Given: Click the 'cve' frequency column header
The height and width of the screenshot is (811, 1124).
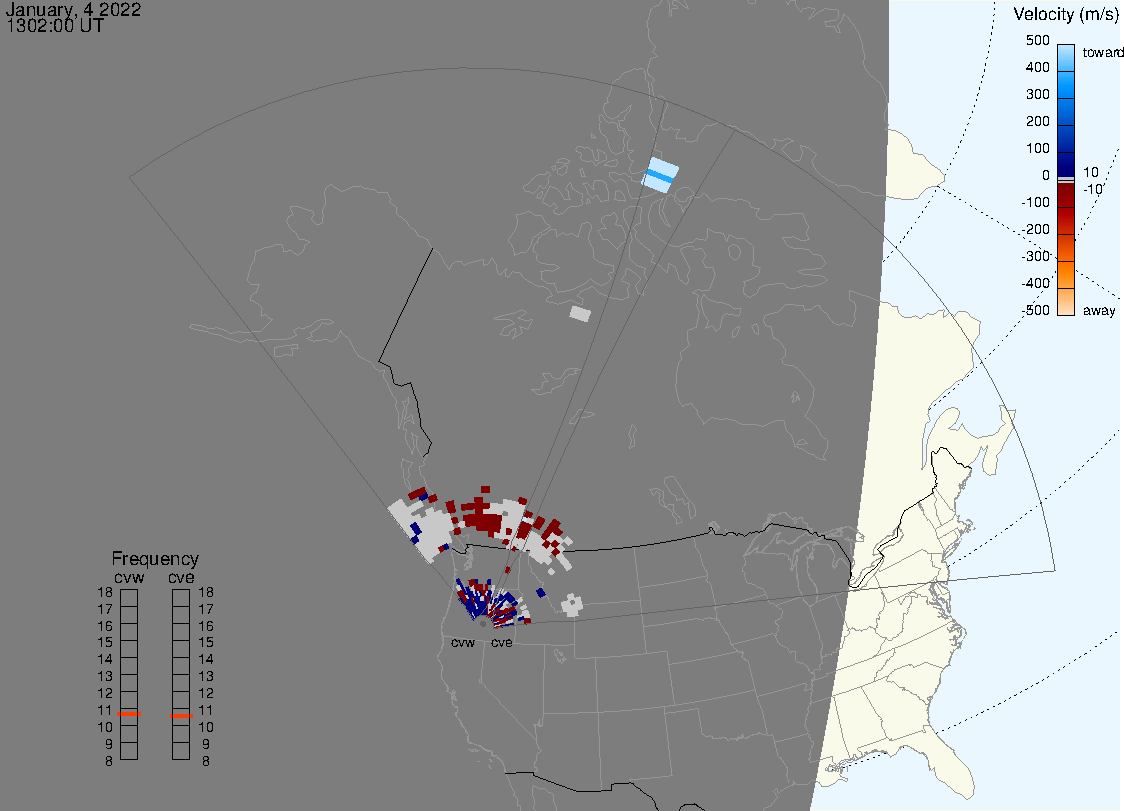Looking at the screenshot, I should pyautogui.click(x=181, y=577).
